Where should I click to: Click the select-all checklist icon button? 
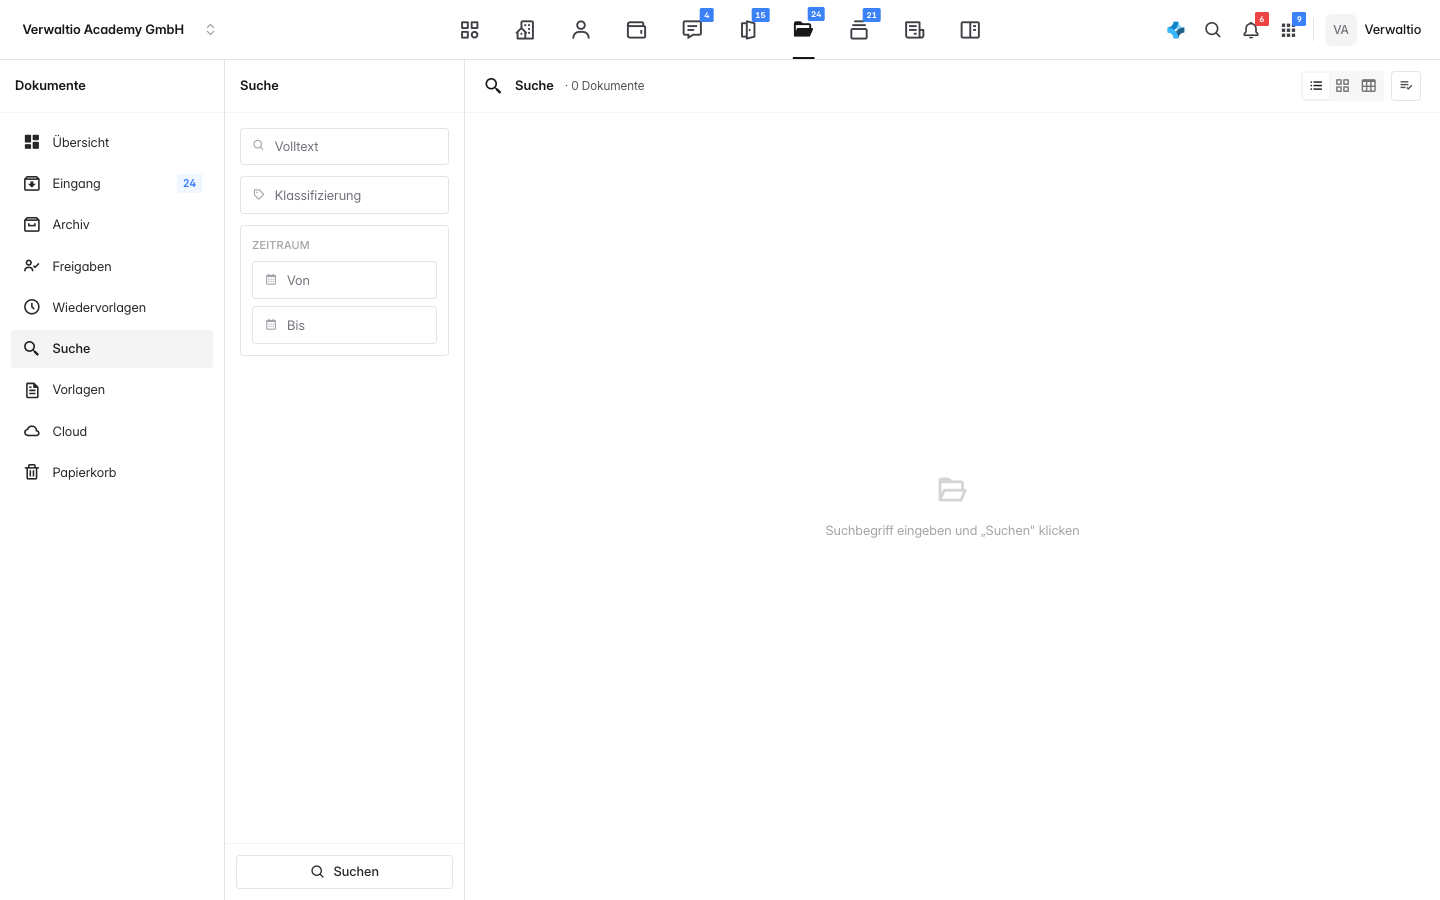click(1406, 86)
